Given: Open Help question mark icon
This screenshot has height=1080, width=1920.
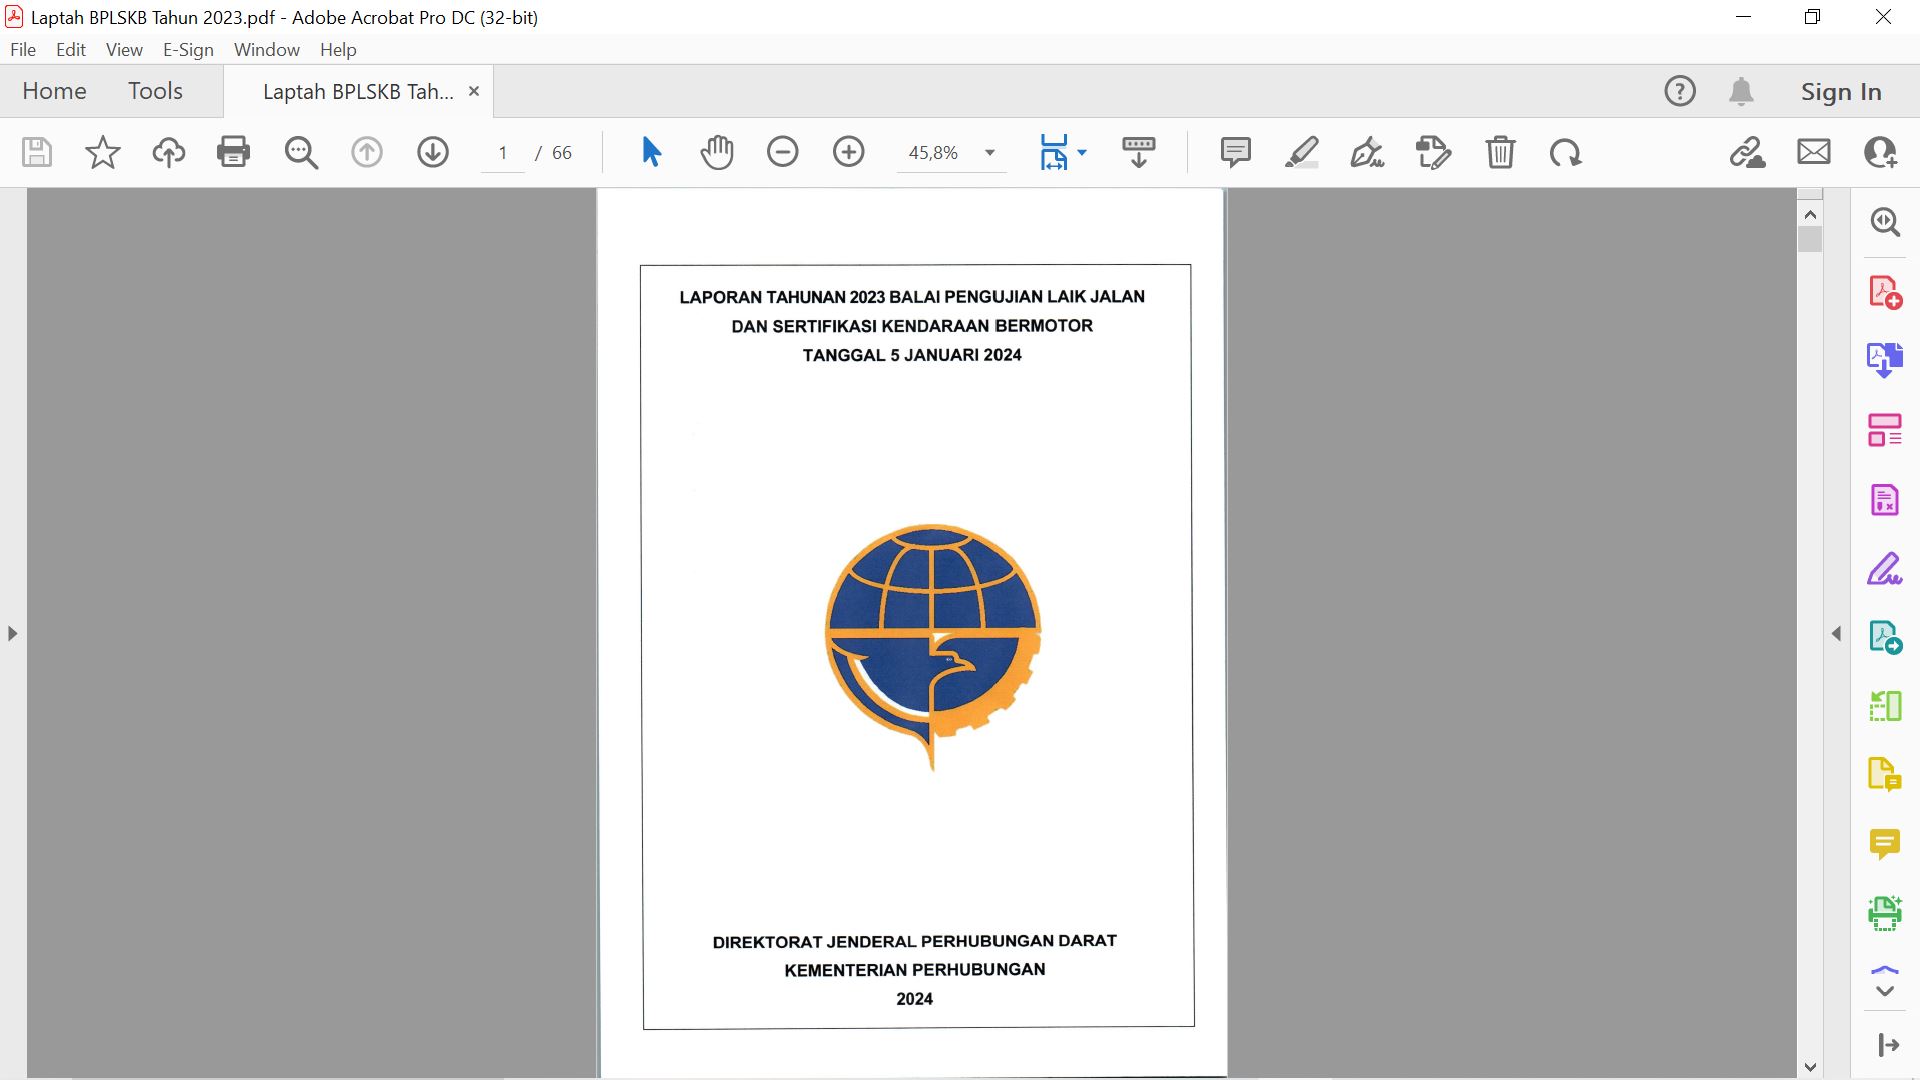Looking at the screenshot, I should tap(1680, 91).
